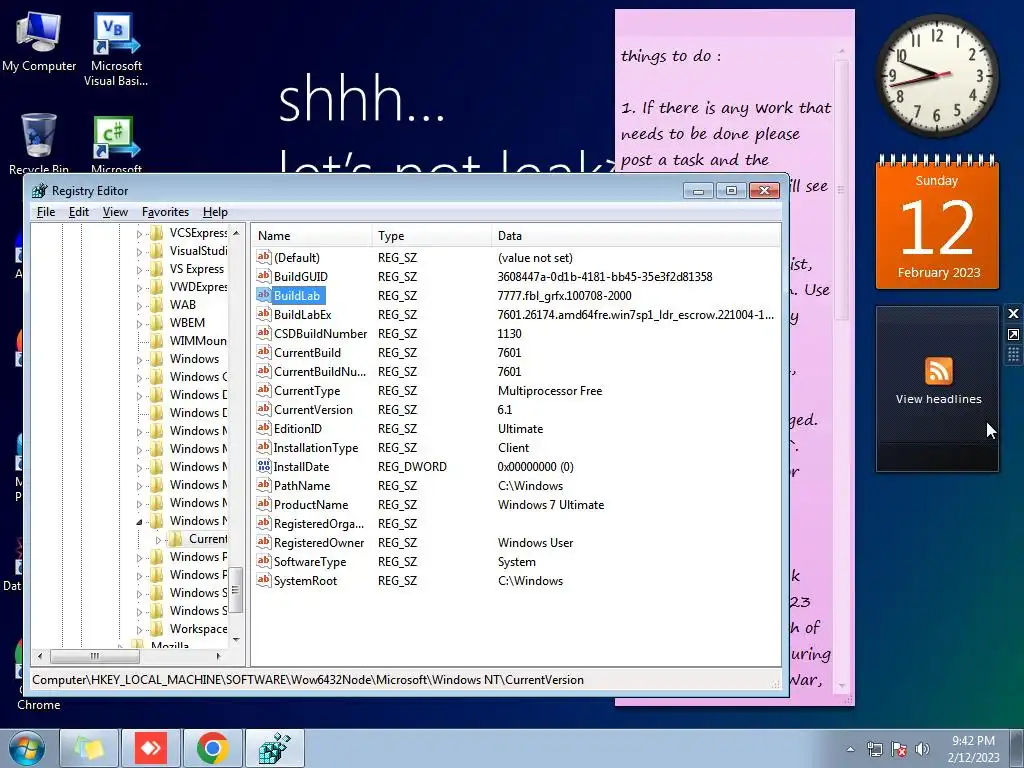Image resolution: width=1024 pixels, height=768 pixels.
Task: Click the gadget larger-size arrow icon
Action: point(1013,334)
